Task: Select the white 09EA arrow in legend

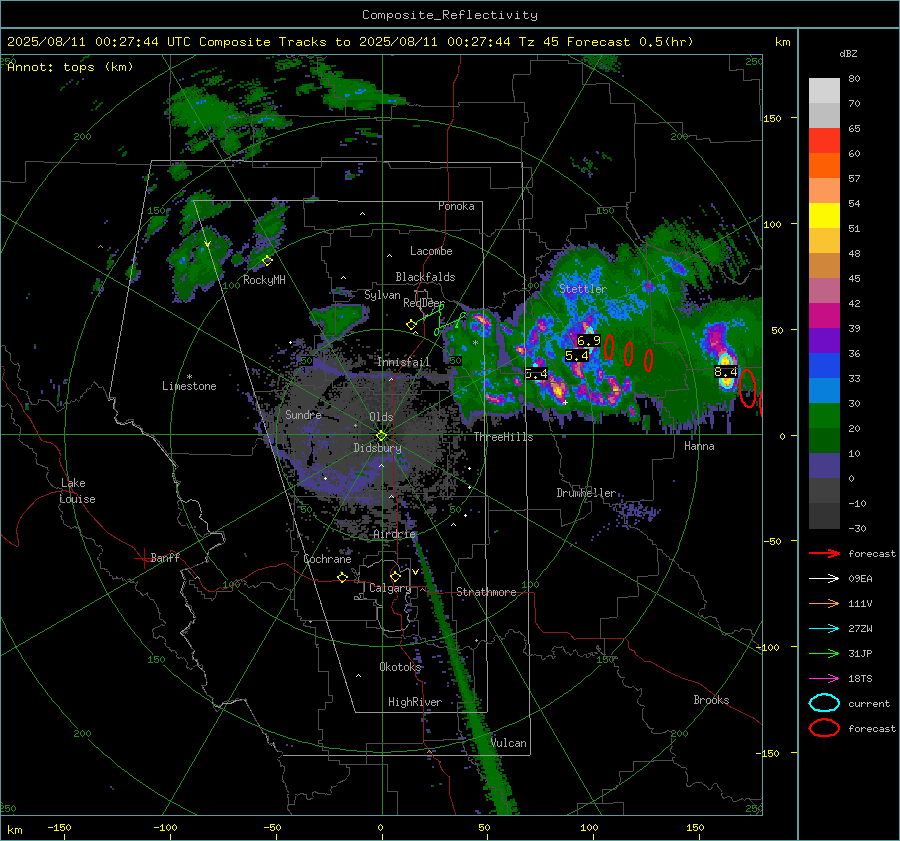Action: click(824, 579)
